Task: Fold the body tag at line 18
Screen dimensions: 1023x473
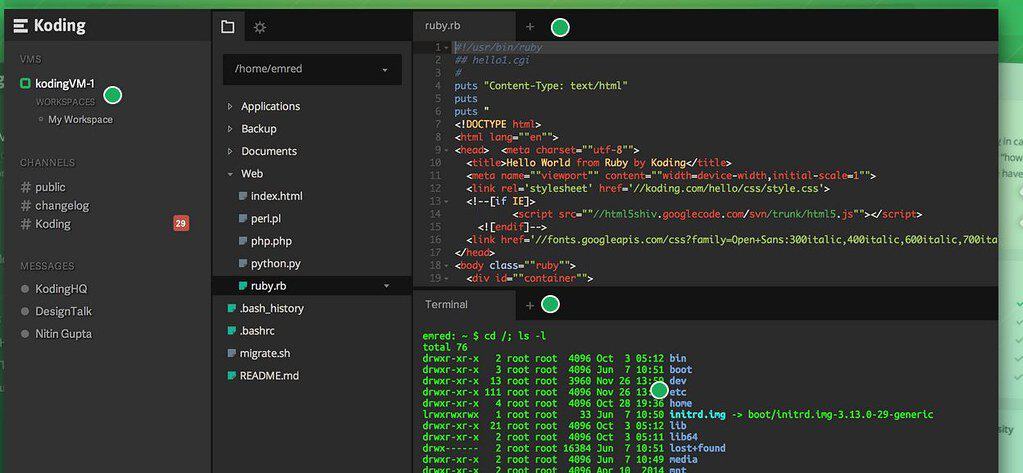Action: click(x=446, y=265)
